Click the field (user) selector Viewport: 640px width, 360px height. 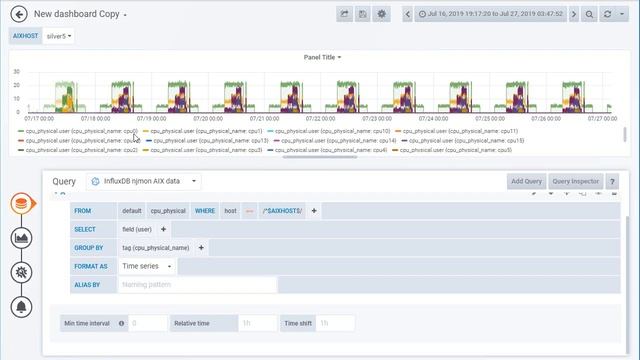point(137,229)
